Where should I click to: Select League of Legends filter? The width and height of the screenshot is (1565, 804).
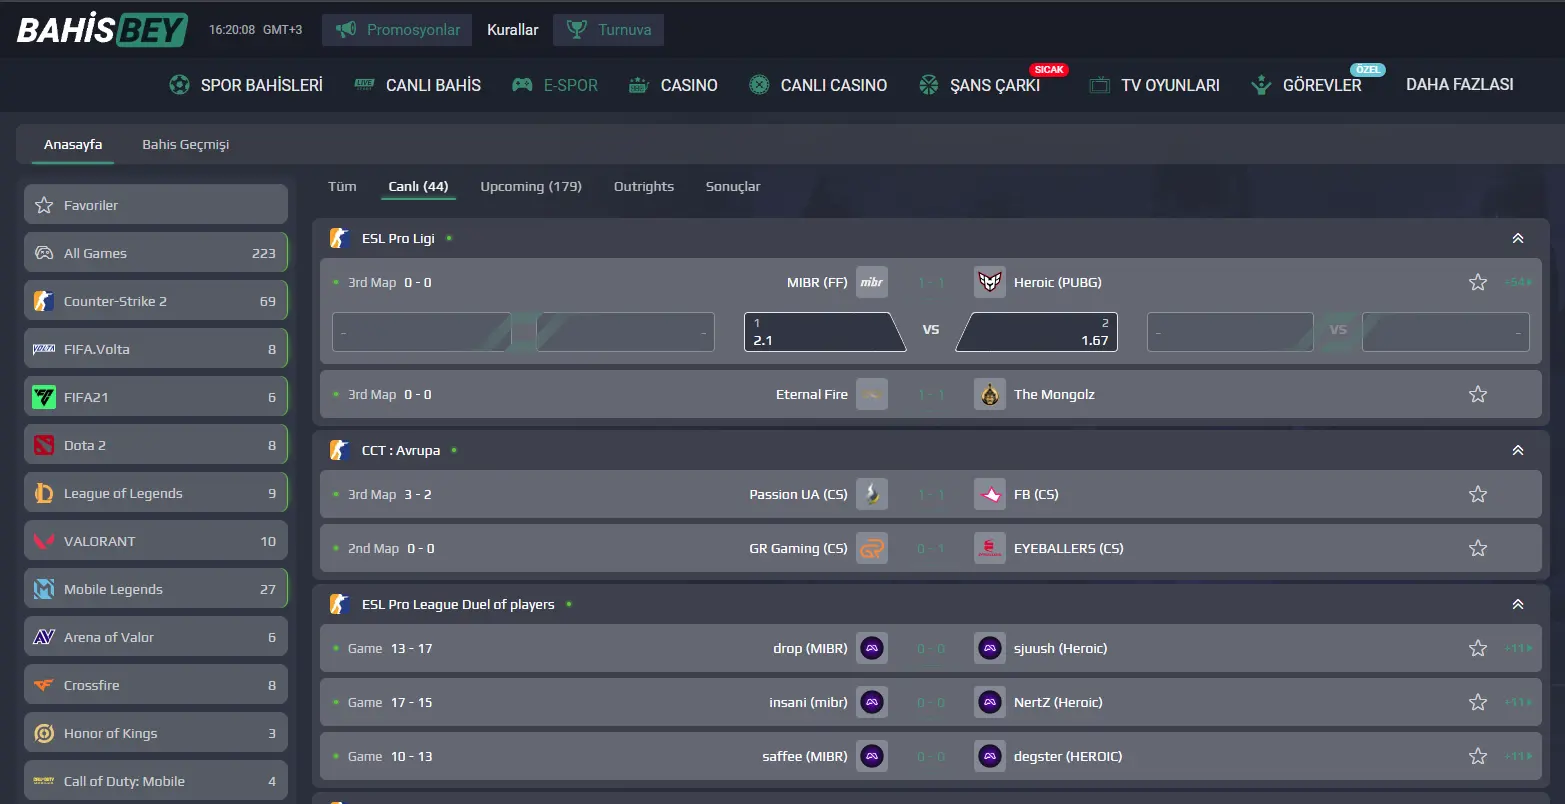[x=156, y=492]
